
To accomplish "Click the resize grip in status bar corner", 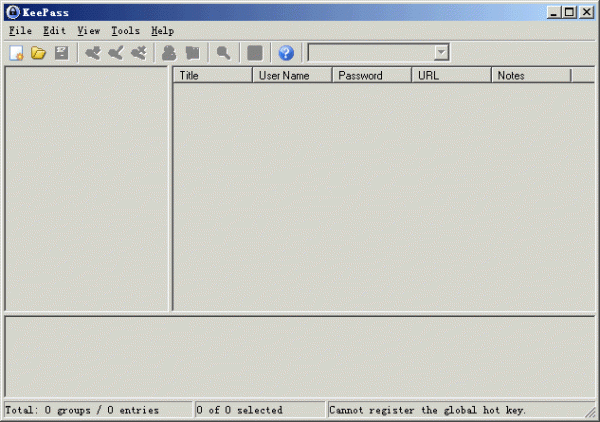I will [x=591, y=412].
